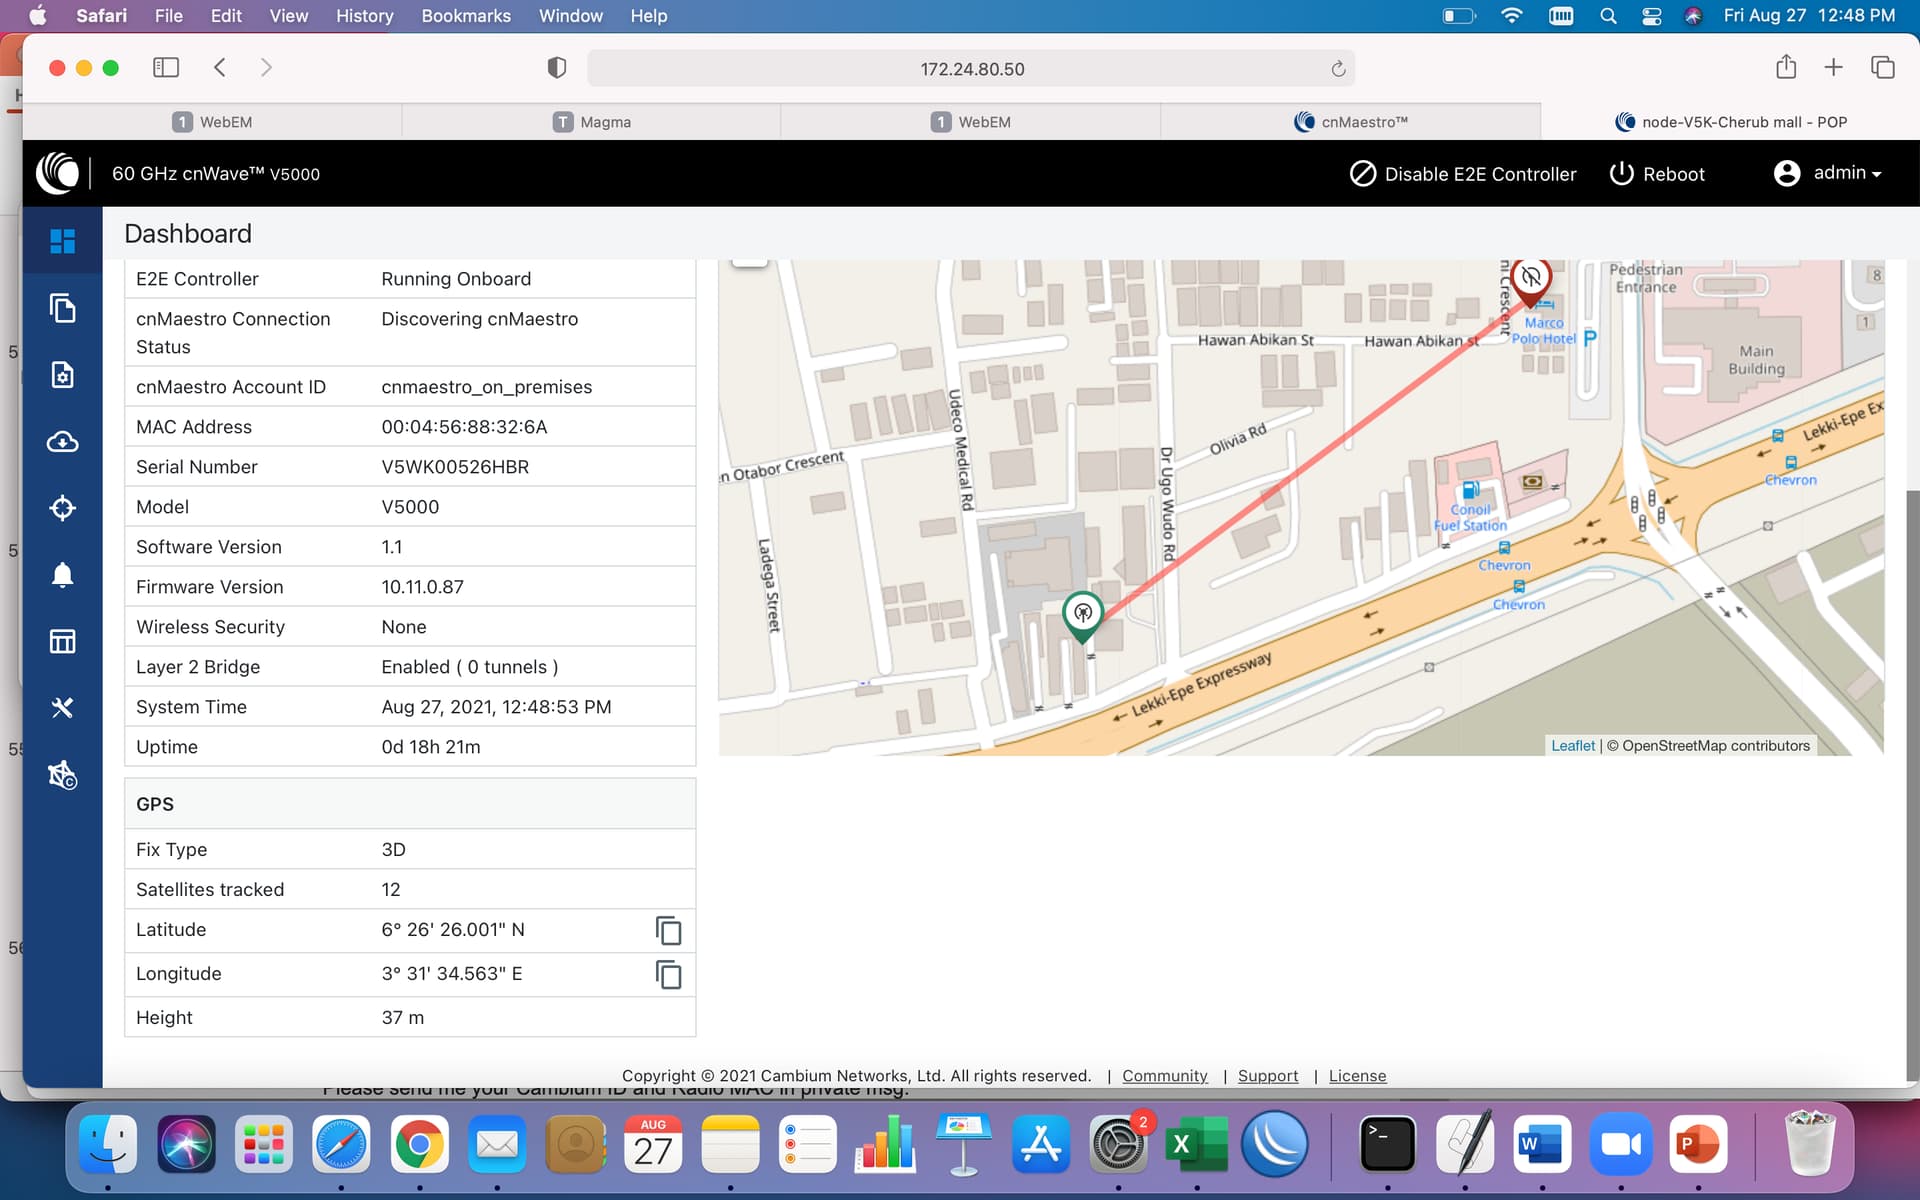Image resolution: width=1920 pixels, height=1200 pixels.
Task: Switch to the cnMaestro tab
Action: click(1350, 122)
